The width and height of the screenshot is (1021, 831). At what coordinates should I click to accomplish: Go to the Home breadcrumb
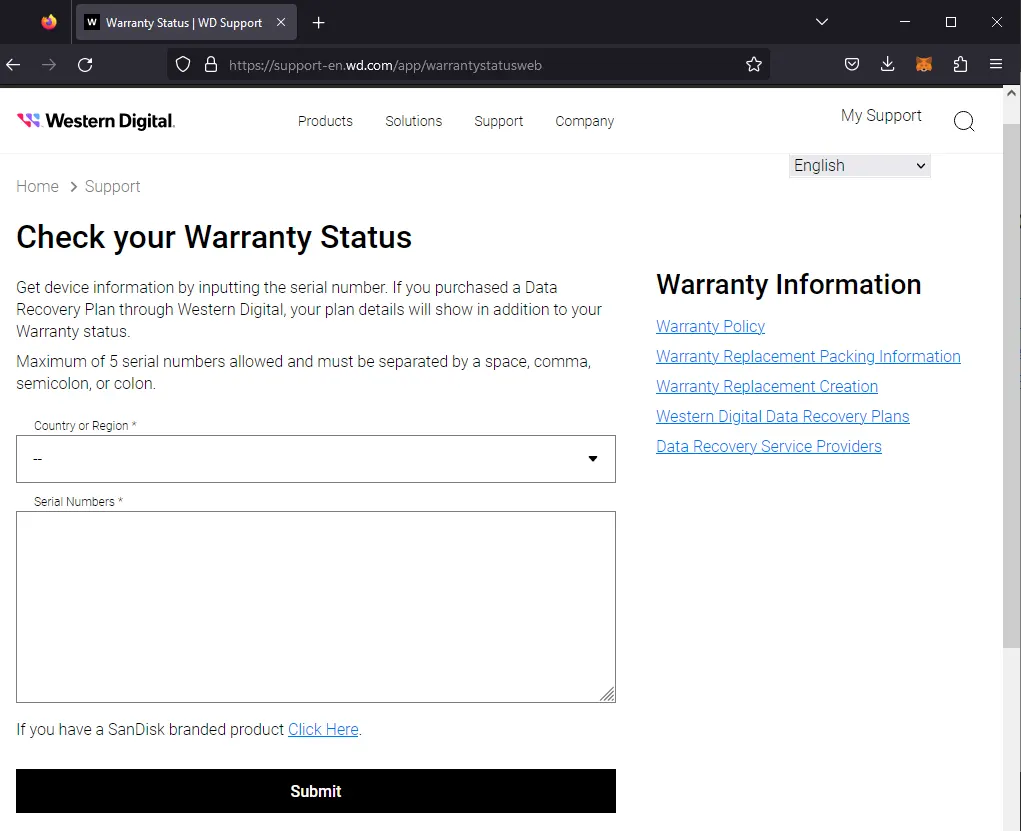pos(37,186)
